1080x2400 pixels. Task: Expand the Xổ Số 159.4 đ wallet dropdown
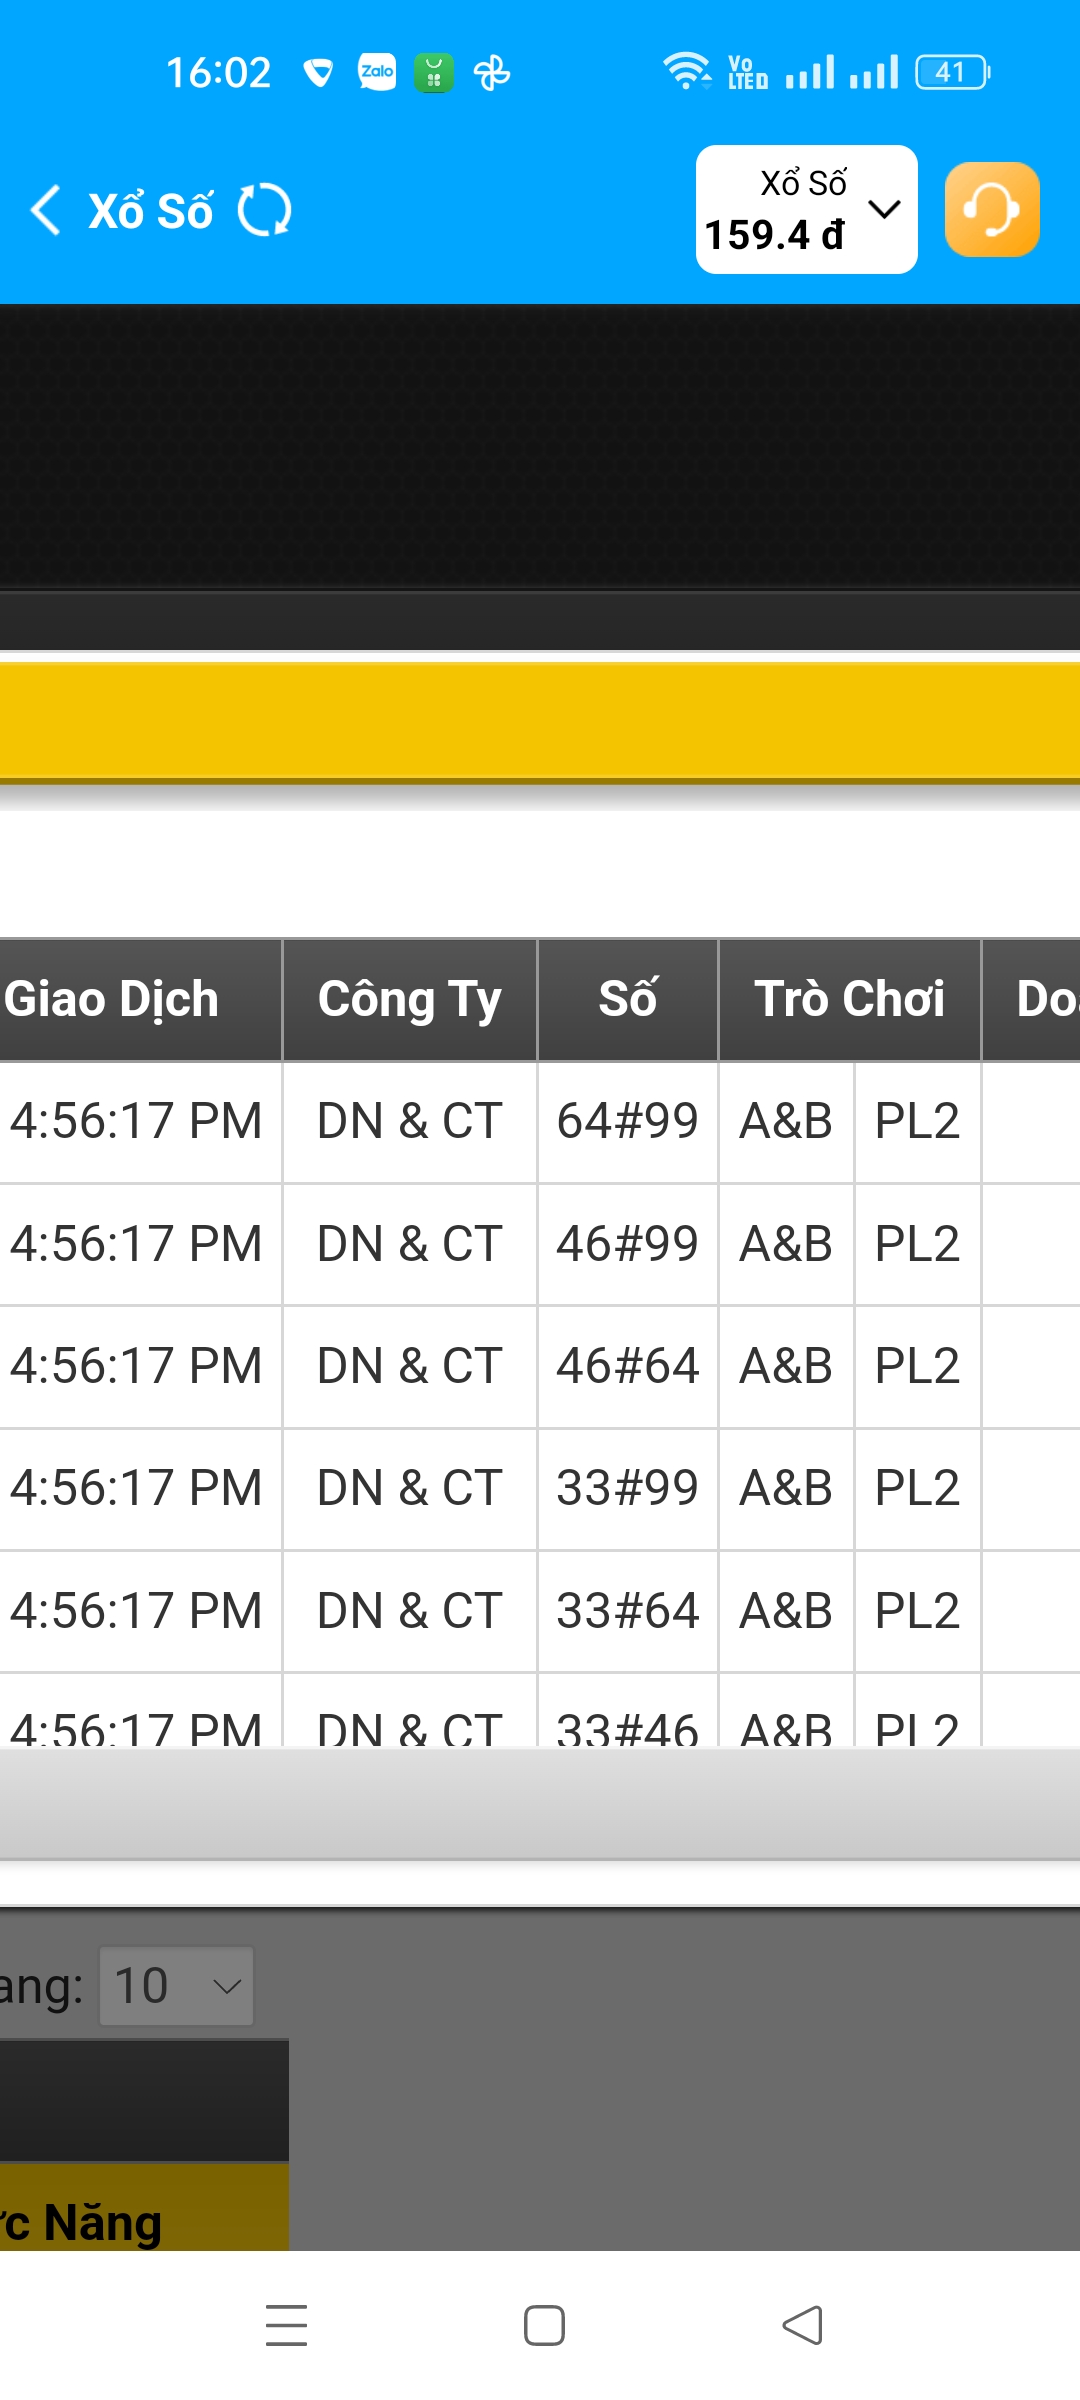(806, 209)
